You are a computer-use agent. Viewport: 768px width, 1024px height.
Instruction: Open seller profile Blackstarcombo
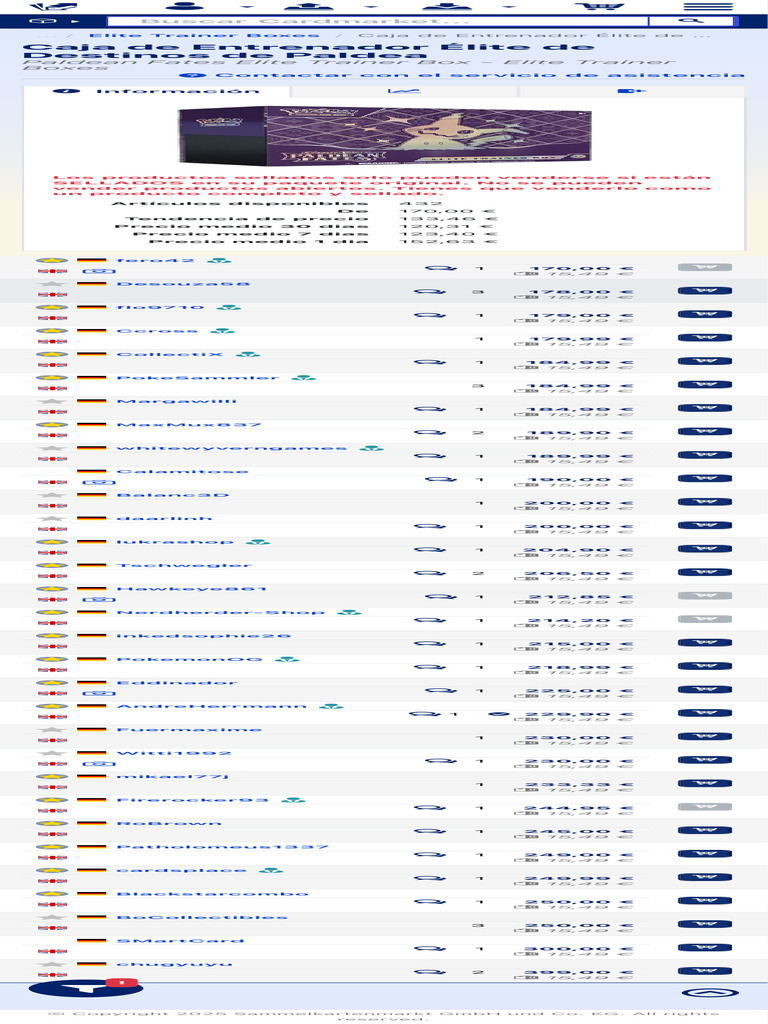tap(212, 894)
